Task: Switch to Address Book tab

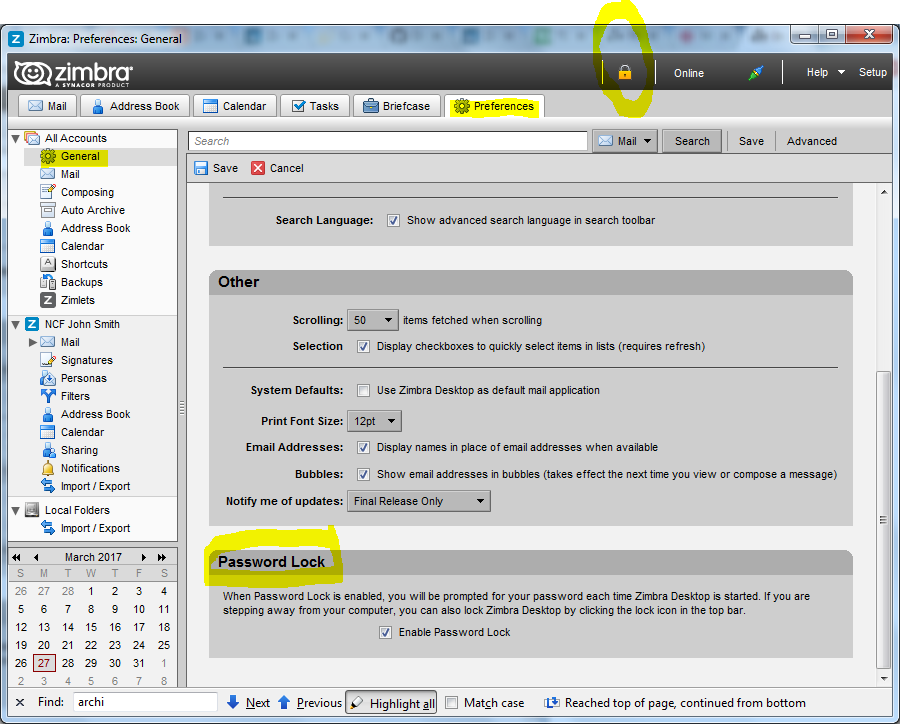Action: (135, 106)
